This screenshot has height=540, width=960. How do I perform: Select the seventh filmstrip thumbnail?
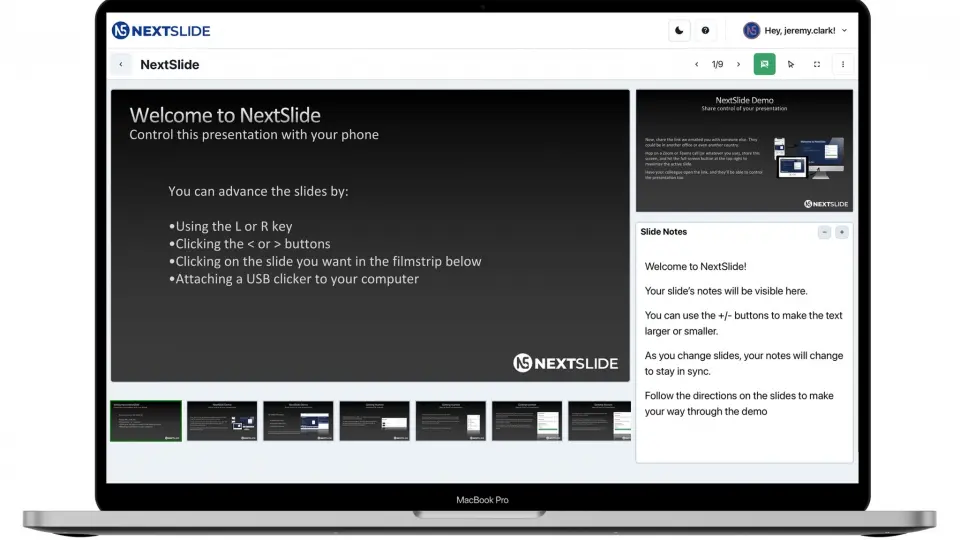tap(599, 421)
